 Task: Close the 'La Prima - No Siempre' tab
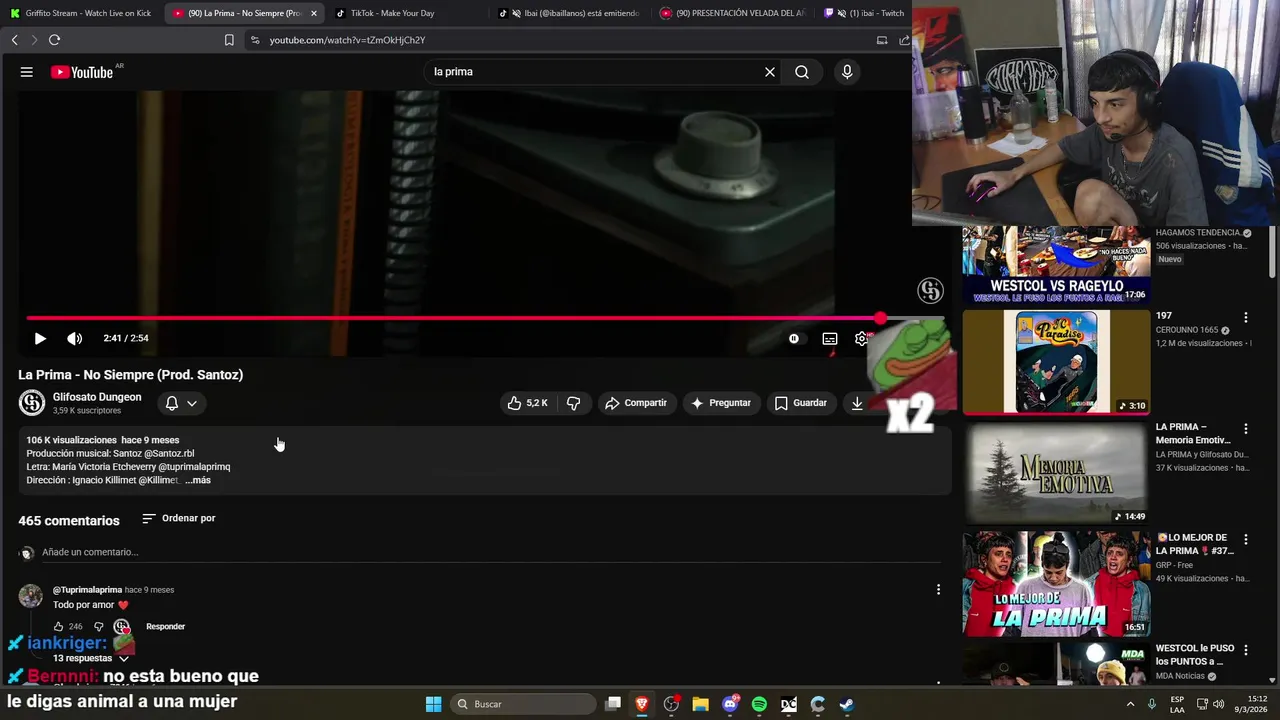pos(314,13)
